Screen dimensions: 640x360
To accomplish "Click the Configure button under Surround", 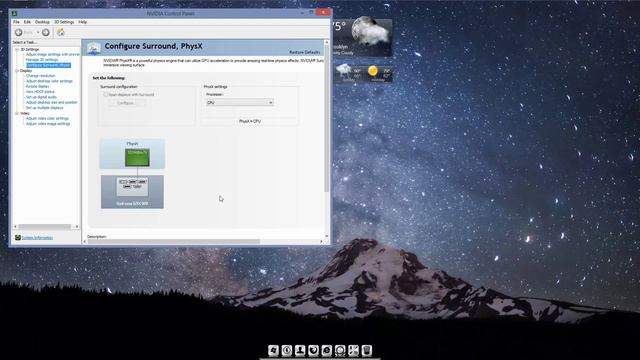I will (126, 103).
